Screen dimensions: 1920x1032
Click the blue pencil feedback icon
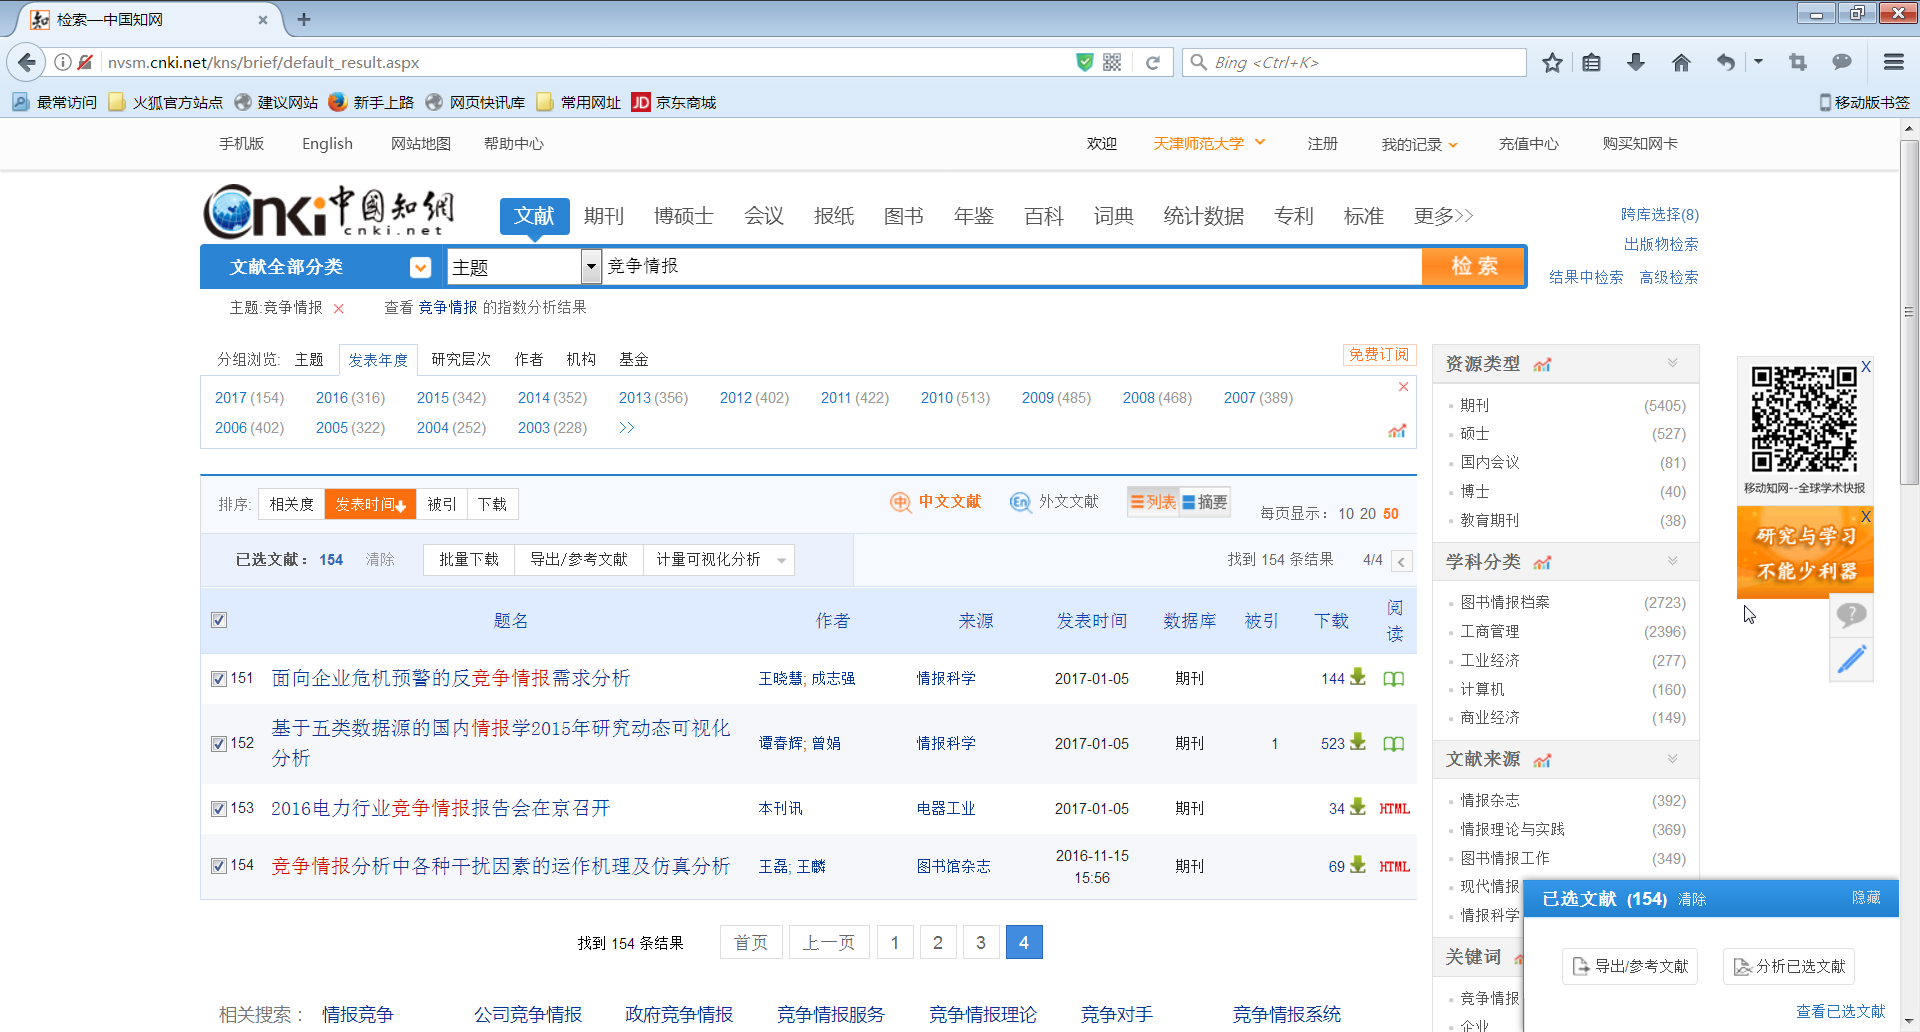point(1851,659)
